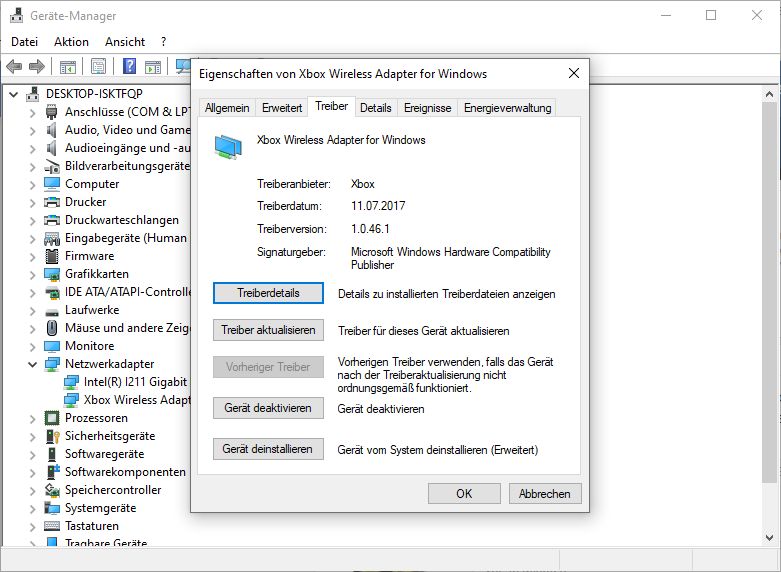This screenshot has height=572, width=781.
Task: Click the Bildverarbeitungsgeräte camera icon
Action: click(x=52, y=166)
